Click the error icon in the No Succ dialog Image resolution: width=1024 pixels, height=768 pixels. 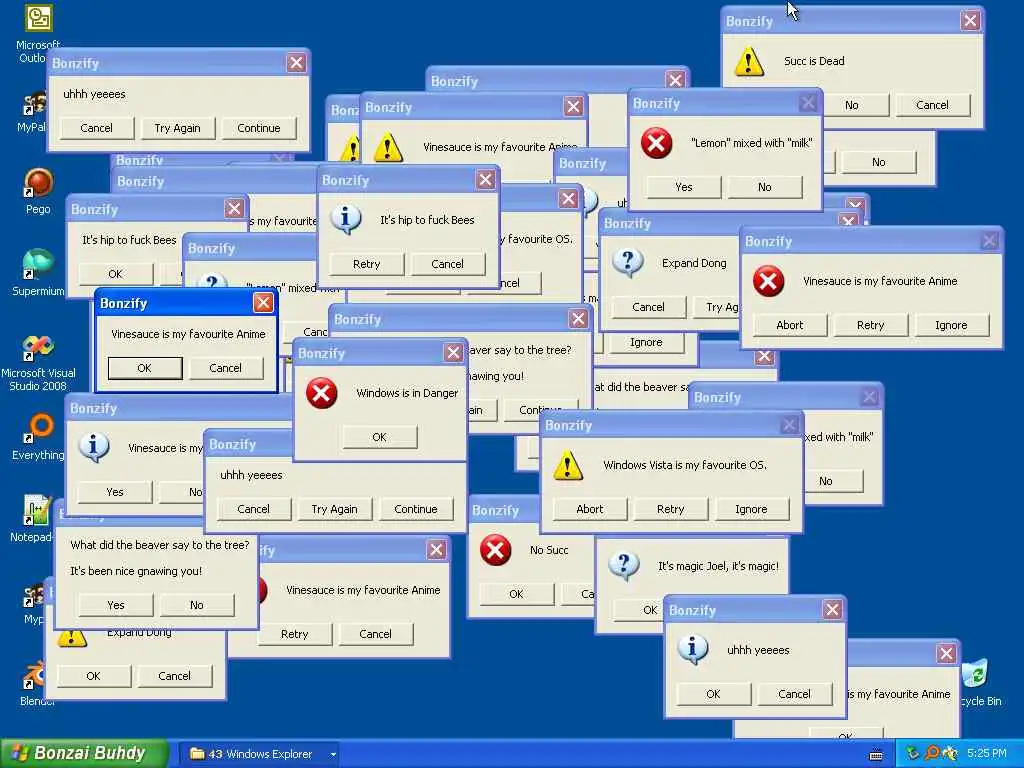[x=495, y=550]
